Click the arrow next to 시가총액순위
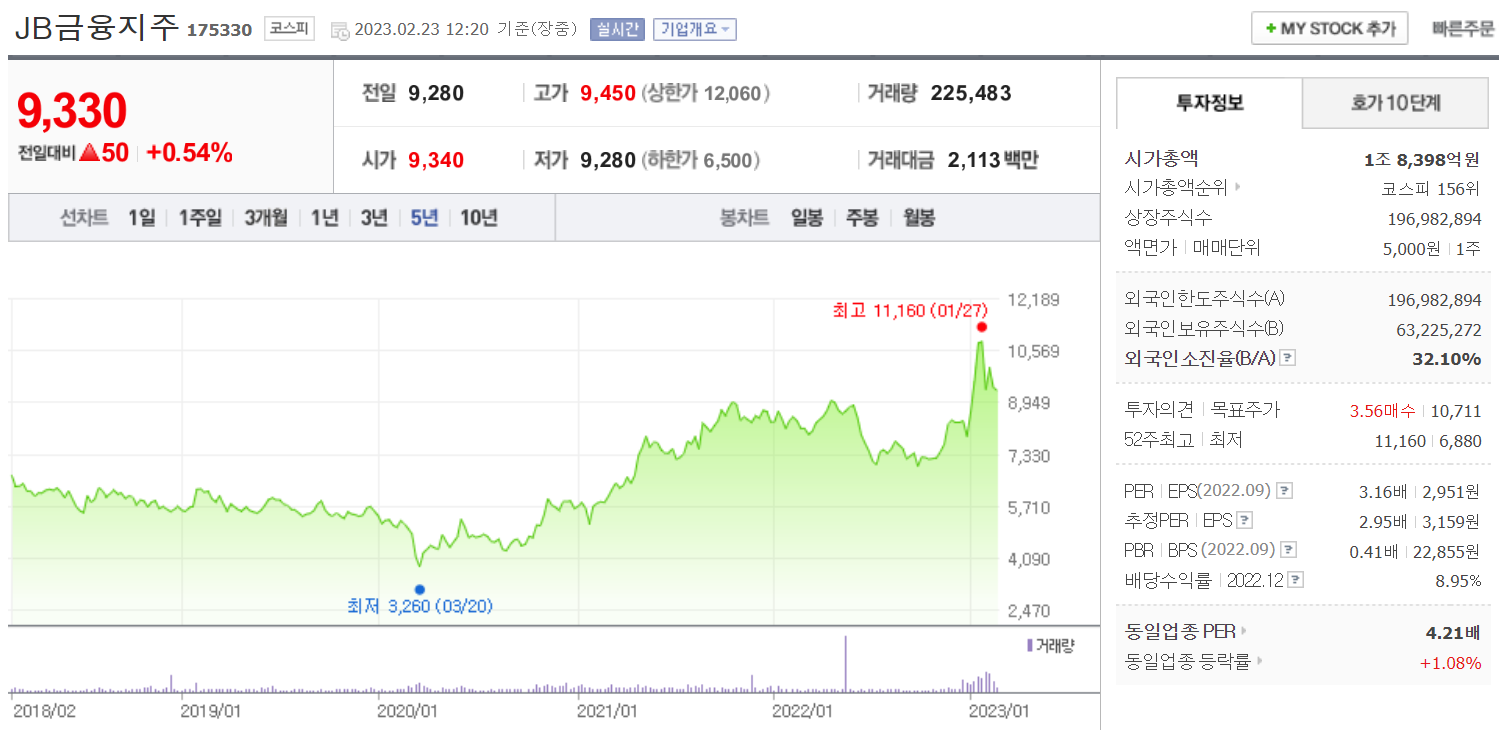Viewport: 1499px width, 730px height. coord(1237,187)
